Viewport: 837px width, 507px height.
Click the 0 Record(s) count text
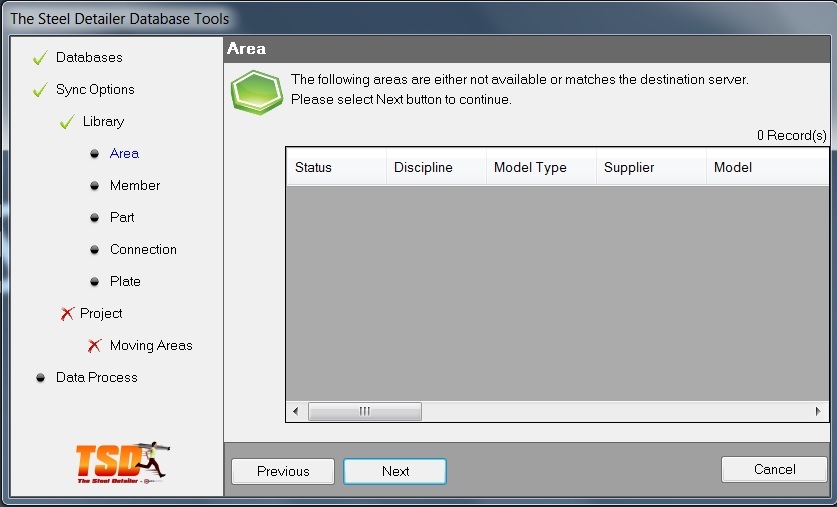[x=792, y=136]
